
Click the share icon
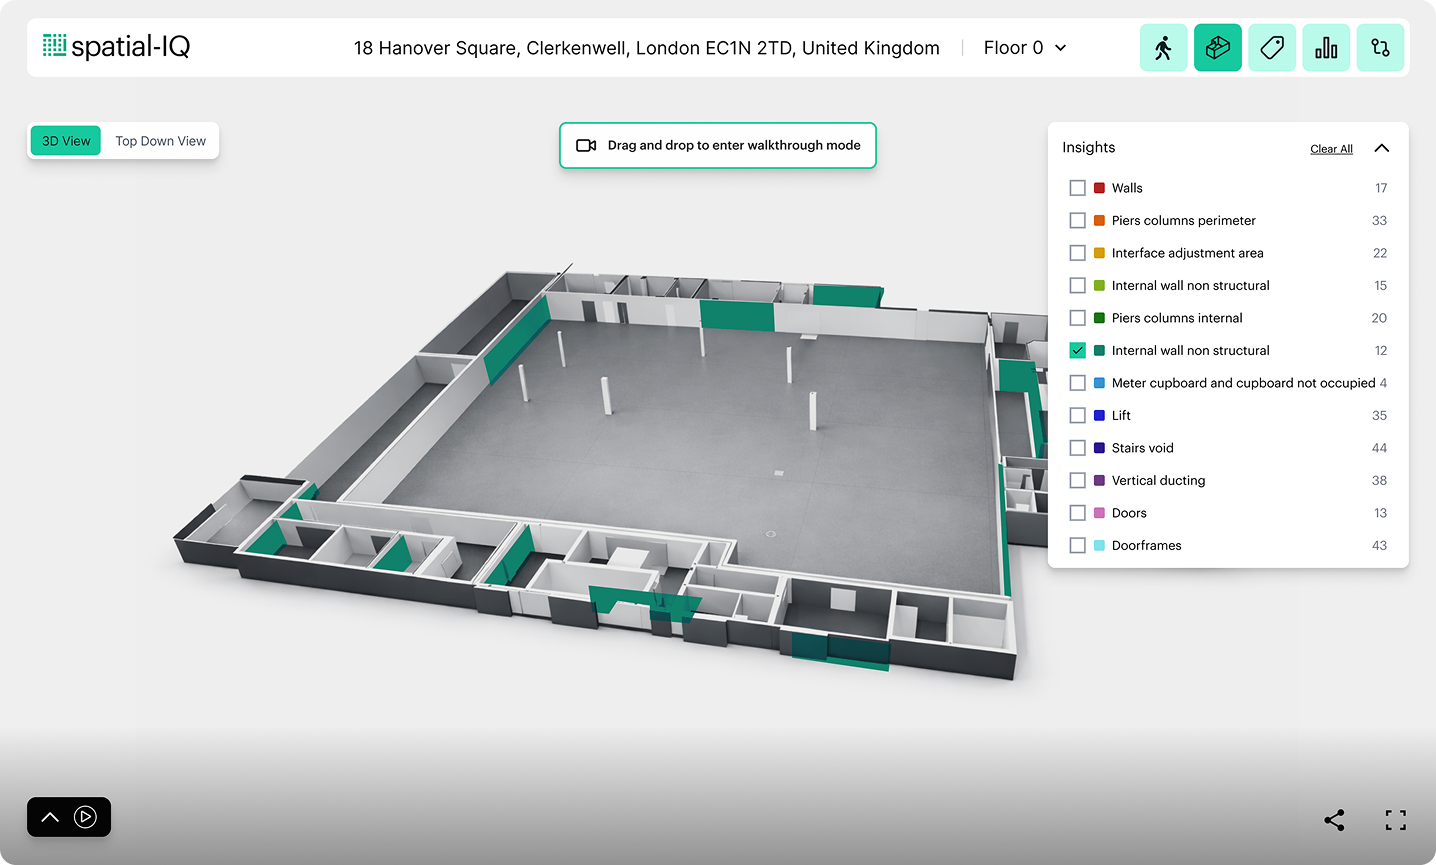click(1334, 820)
